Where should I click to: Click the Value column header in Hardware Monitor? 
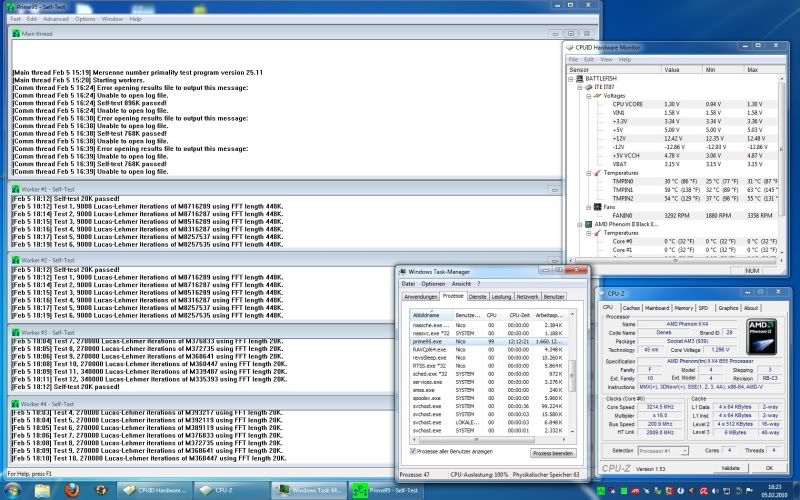pyautogui.click(x=683, y=69)
